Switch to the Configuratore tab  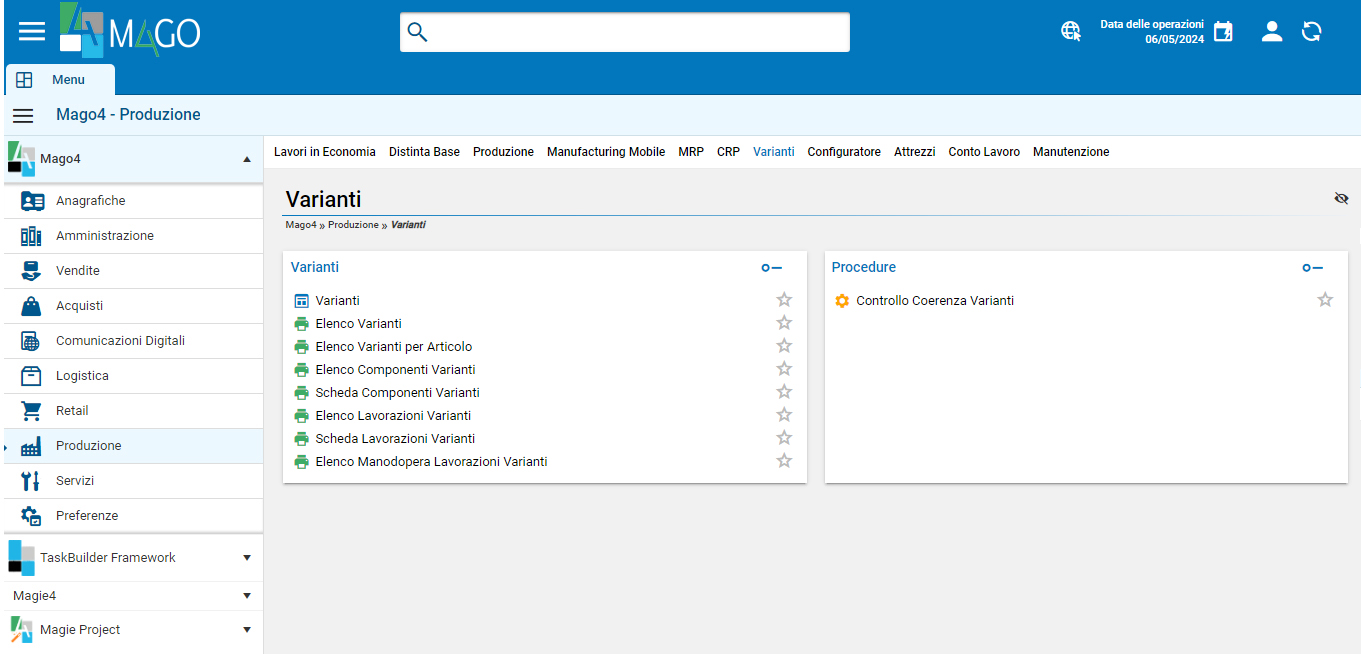pyautogui.click(x=844, y=152)
